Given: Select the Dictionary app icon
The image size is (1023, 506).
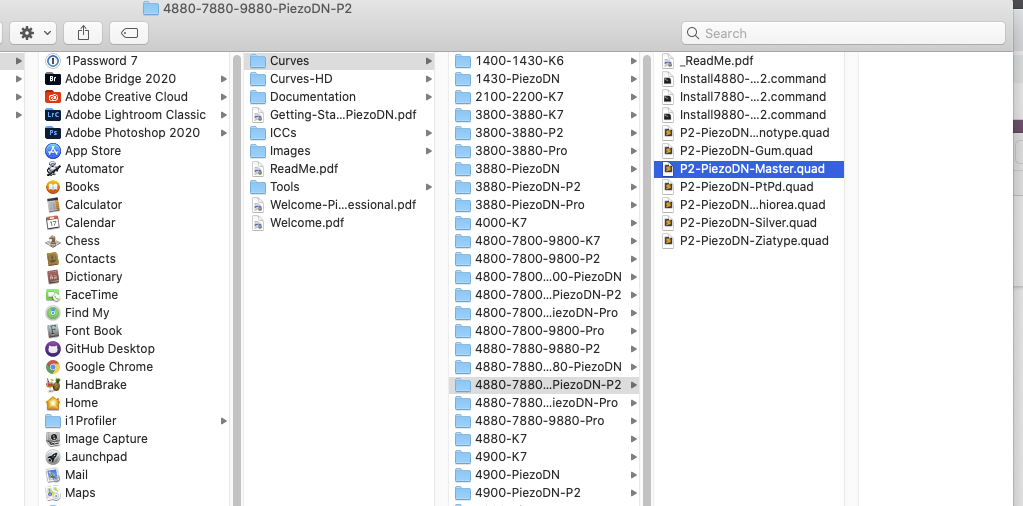Looking at the screenshot, I should pyautogui.click(x=53, y=276).
